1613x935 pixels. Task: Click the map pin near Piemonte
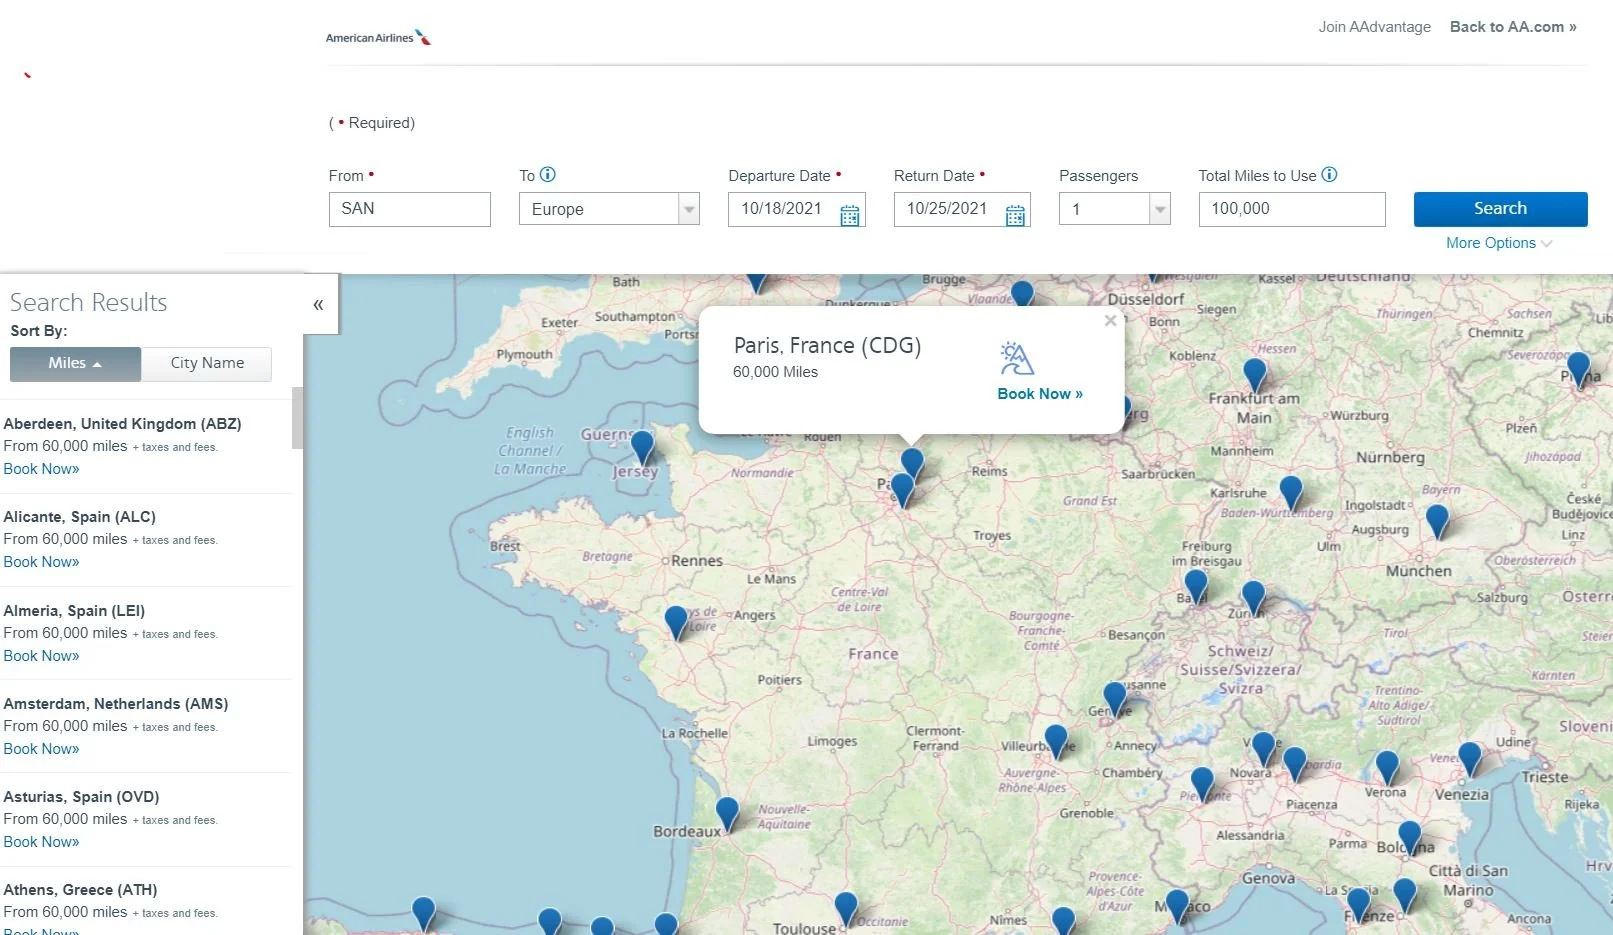pos(1202,784)
